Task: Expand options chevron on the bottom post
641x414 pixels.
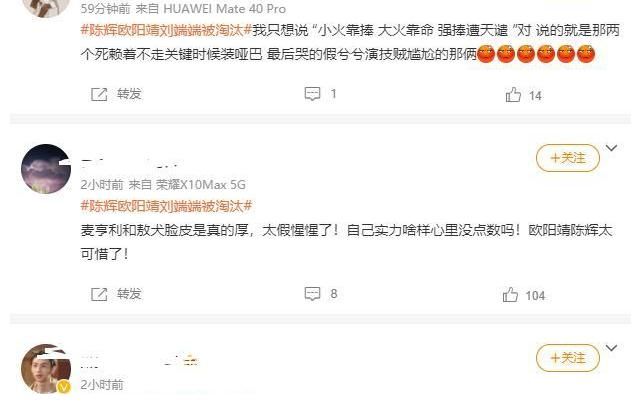Action: [x=611, y=348]
